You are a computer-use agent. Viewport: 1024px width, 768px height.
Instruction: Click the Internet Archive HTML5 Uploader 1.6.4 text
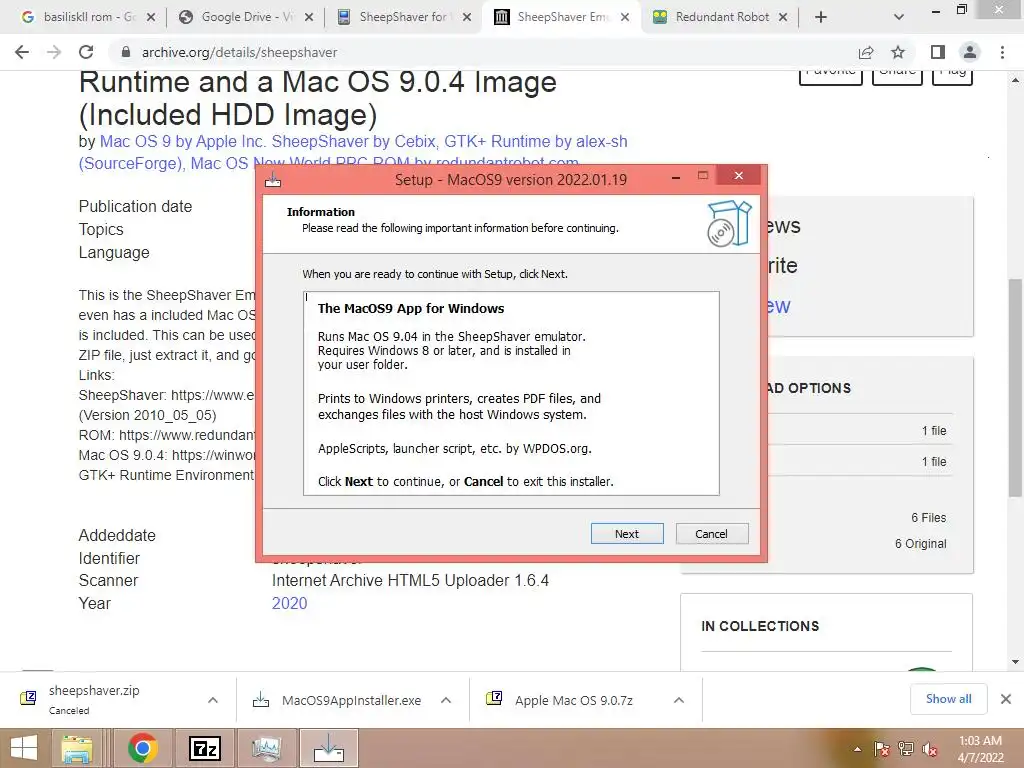click(410, 581)
